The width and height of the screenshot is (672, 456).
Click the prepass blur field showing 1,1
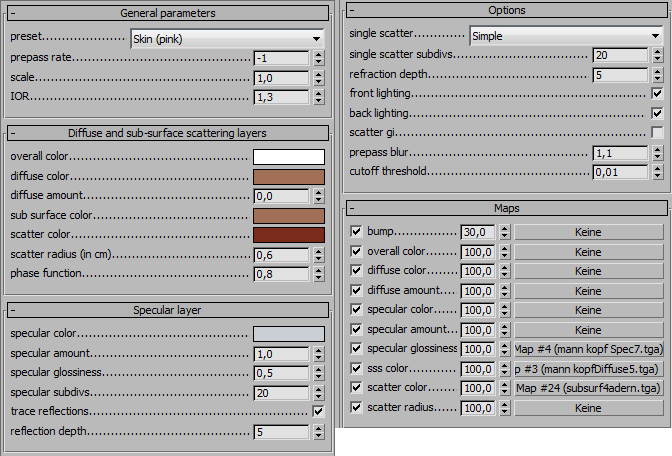621,153
